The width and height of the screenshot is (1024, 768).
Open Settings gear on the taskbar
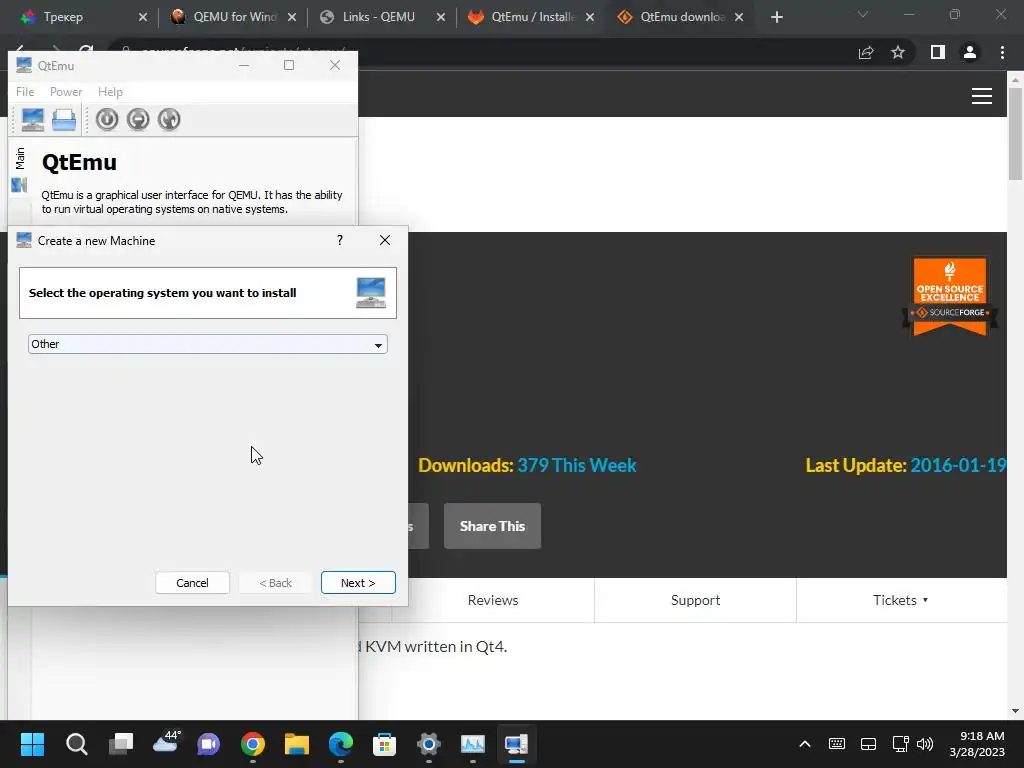coord(428,744)
